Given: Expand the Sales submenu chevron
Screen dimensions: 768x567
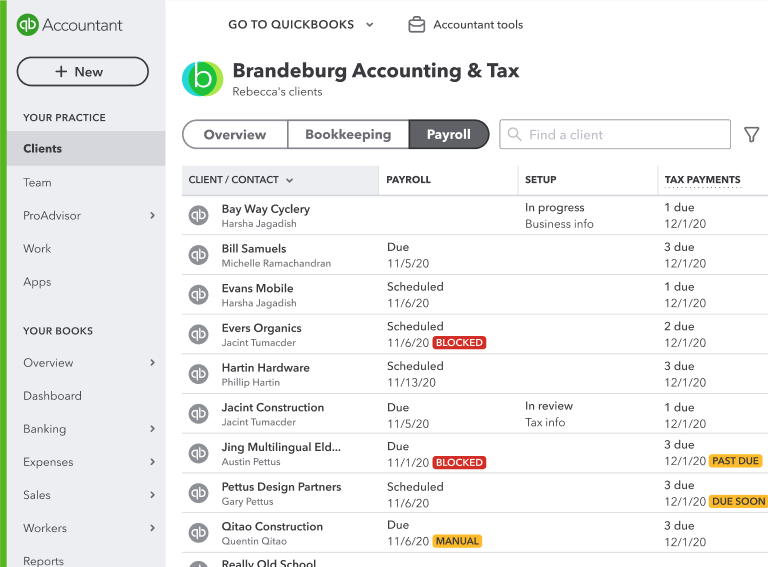Looking at the screenshot, I should (x=152, y=495).
